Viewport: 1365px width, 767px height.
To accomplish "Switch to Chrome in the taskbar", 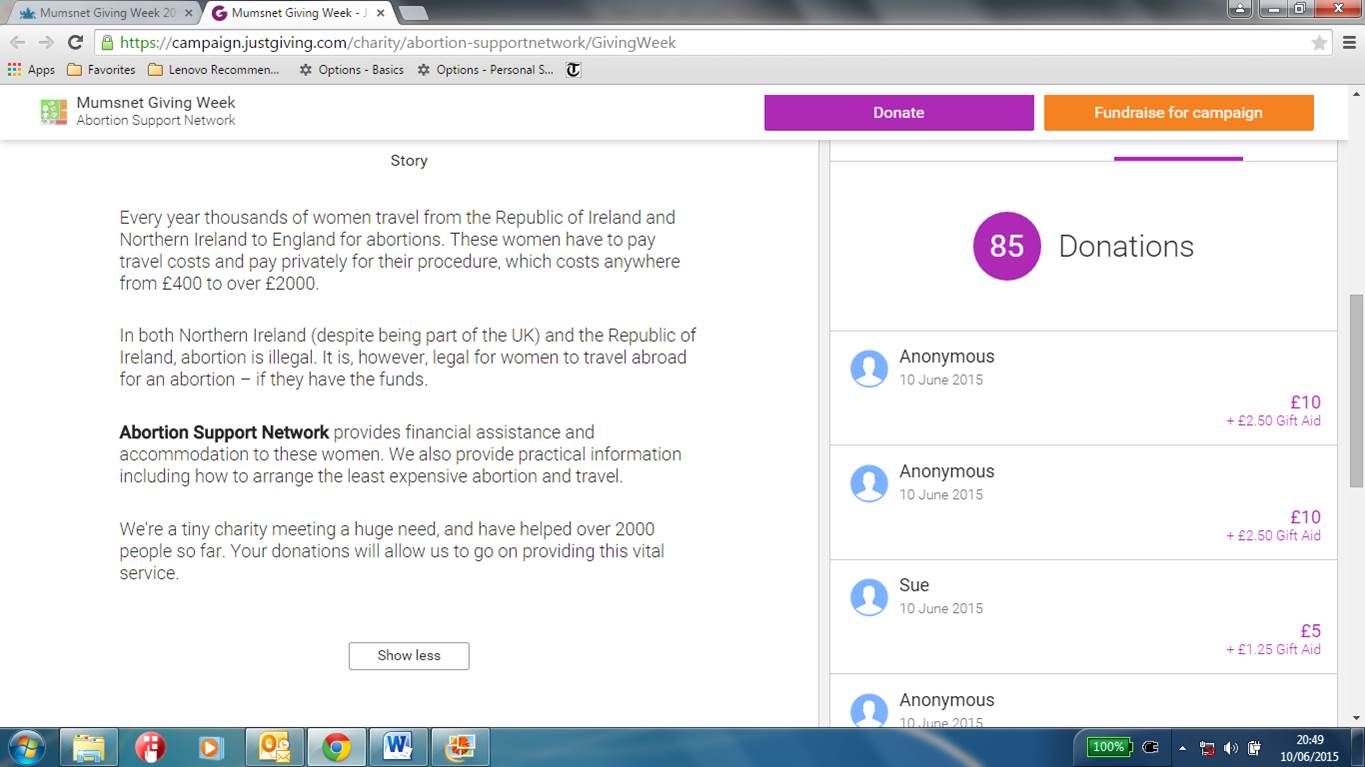I will (336, 747).
